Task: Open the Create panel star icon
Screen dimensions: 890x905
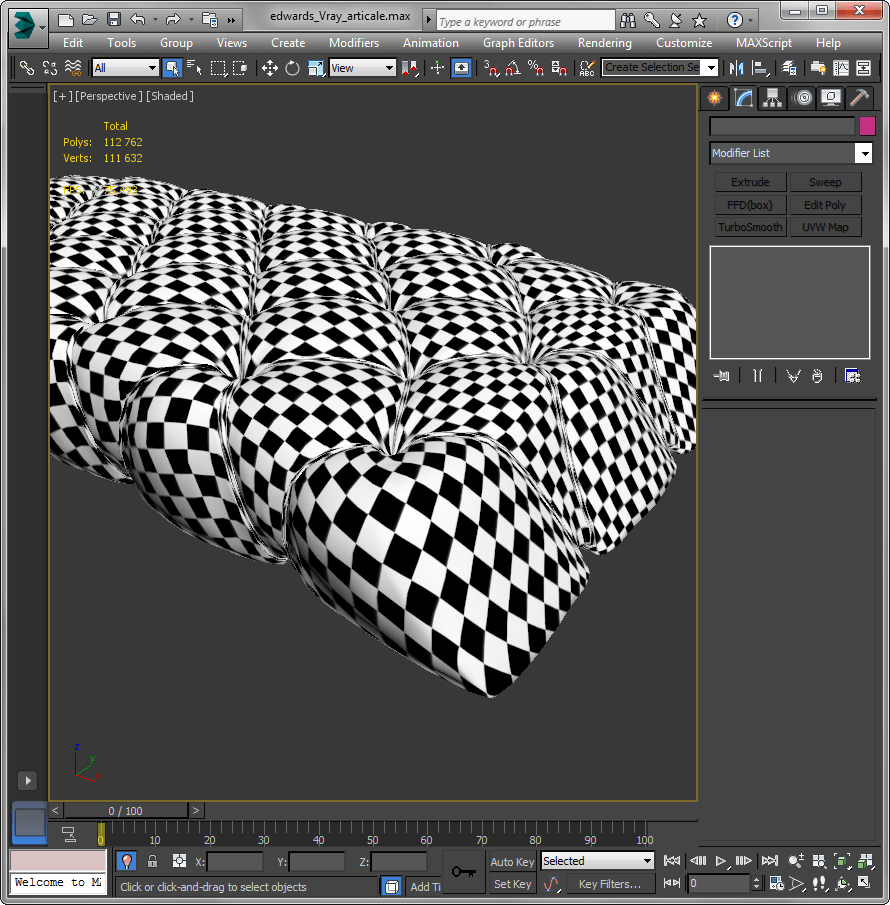Action: pyautogui.click(x=714, y=98)
